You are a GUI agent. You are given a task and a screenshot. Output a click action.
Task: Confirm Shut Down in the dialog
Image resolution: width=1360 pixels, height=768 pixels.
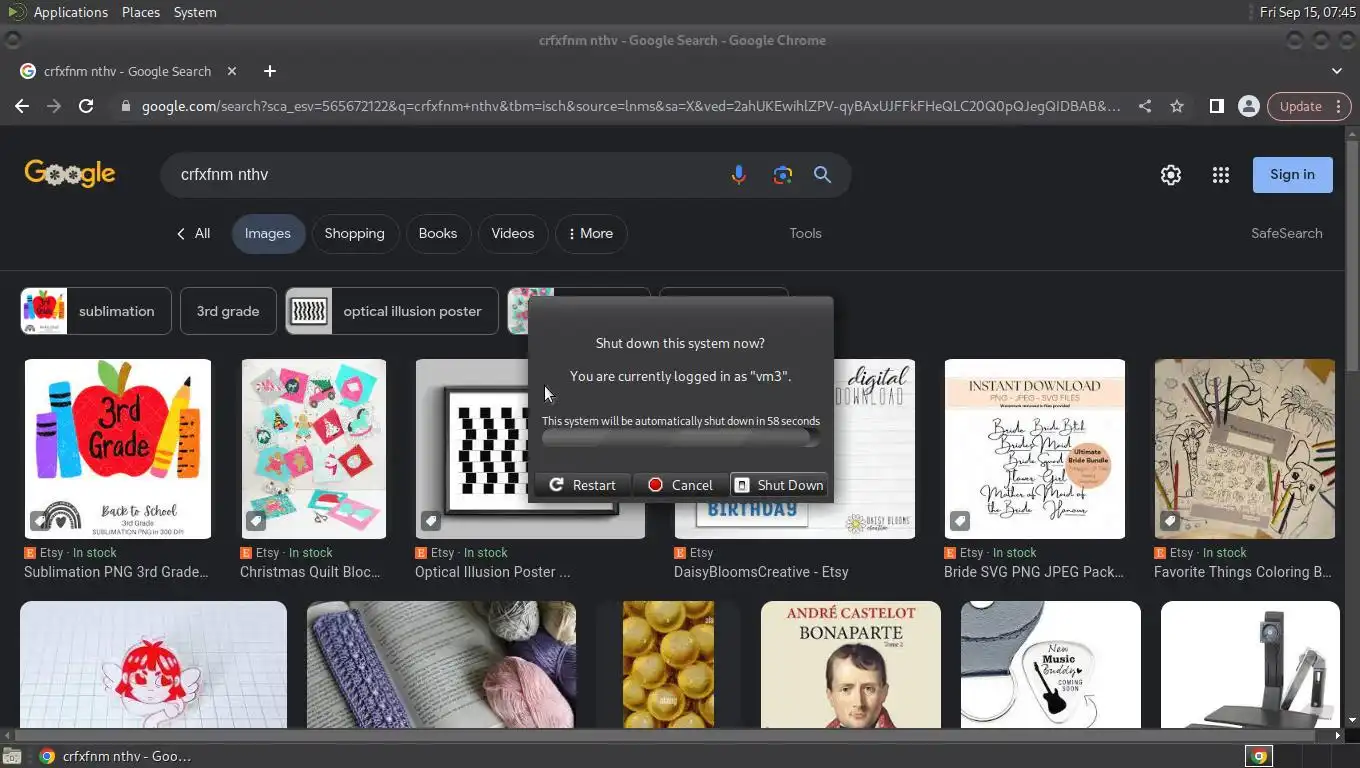click(x=779, y=485)
